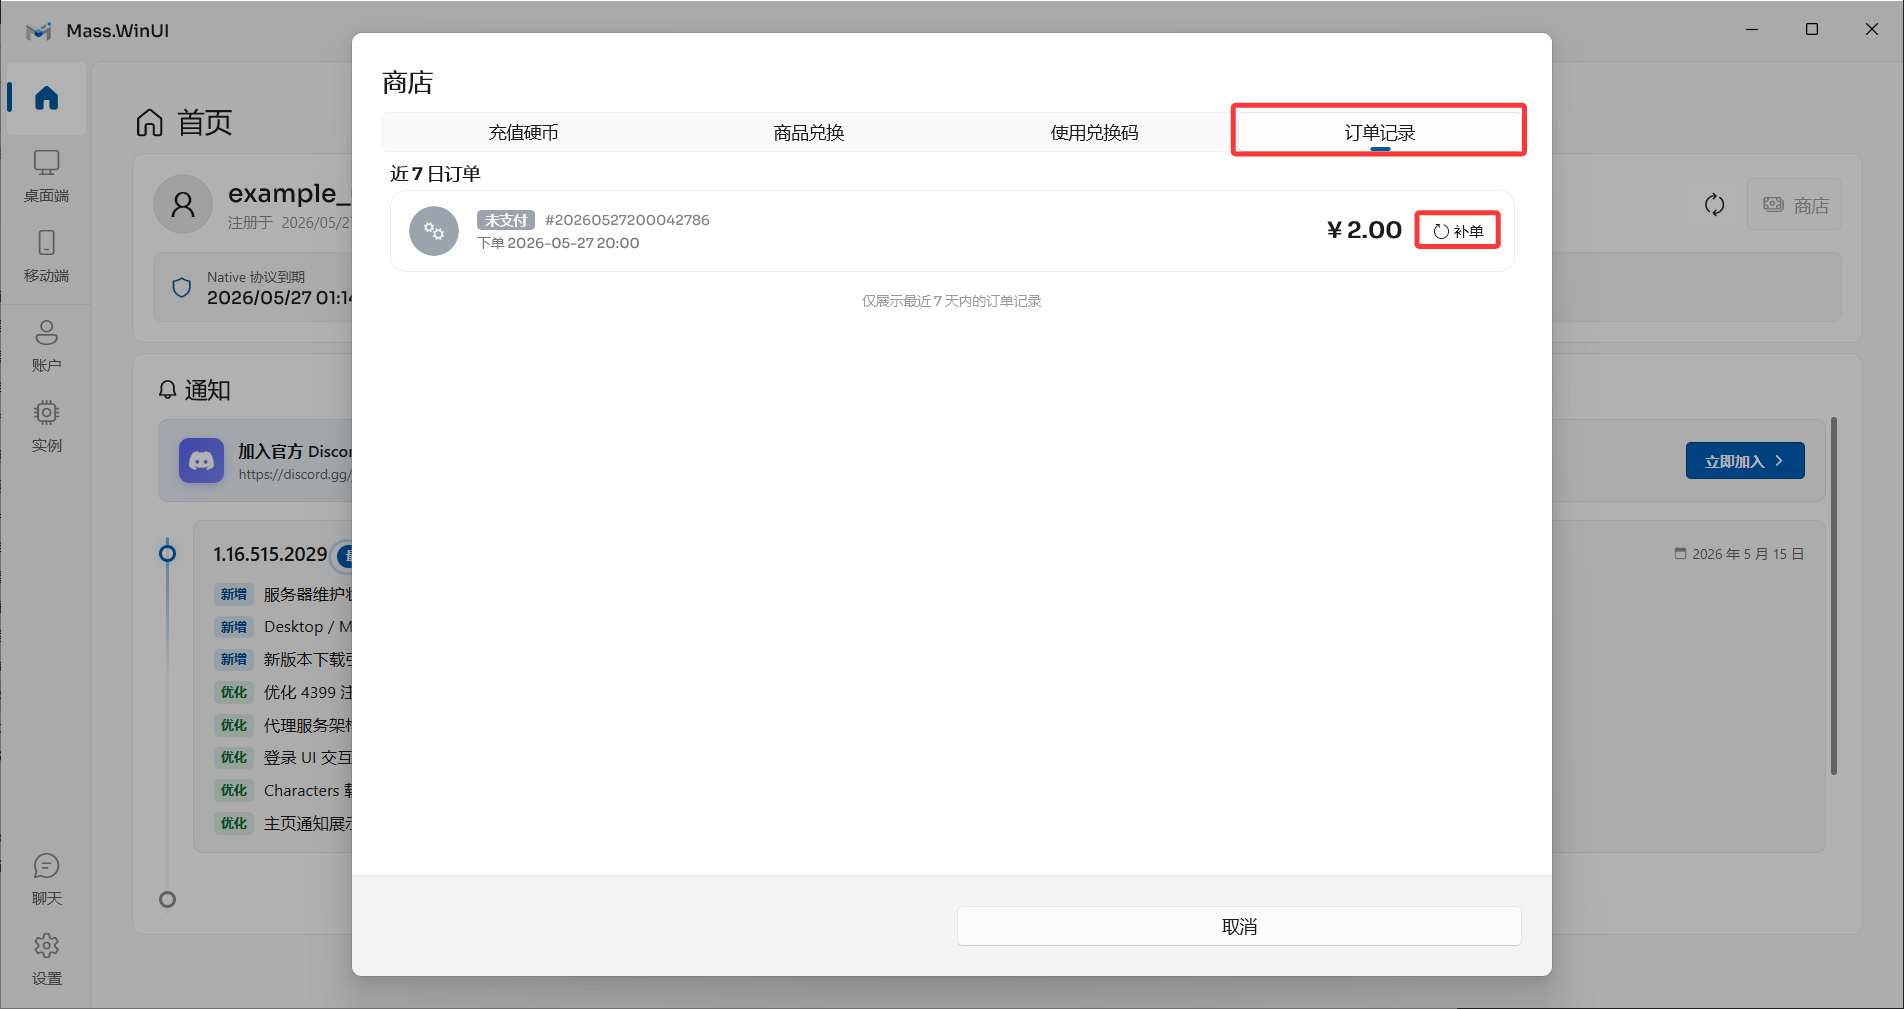Click the 取消 button in the dialog
The image size is (1904, 1009).
[1239, 927]
